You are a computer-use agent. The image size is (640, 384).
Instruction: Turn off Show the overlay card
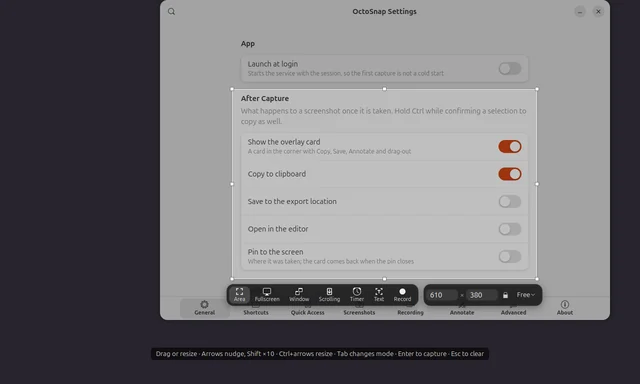(510, 146)
